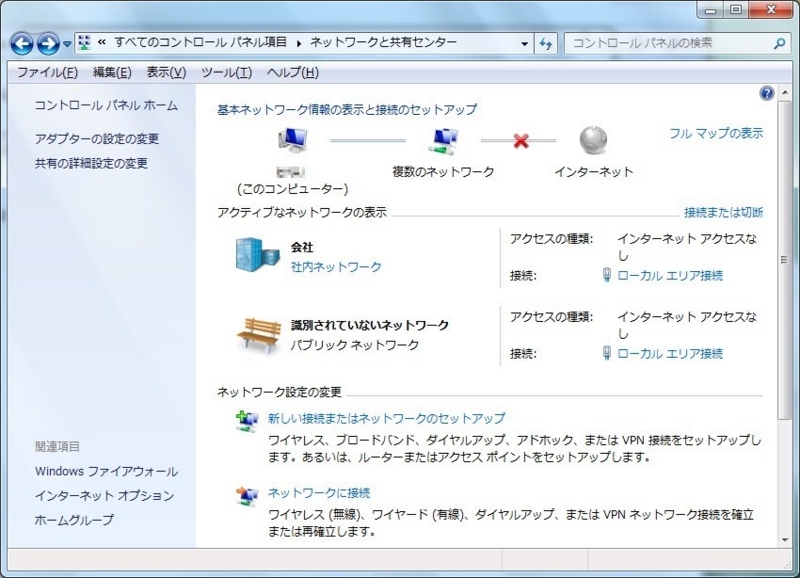Open Windows ファイアウォール link
The image size is (800, 578).
[106, 471]
